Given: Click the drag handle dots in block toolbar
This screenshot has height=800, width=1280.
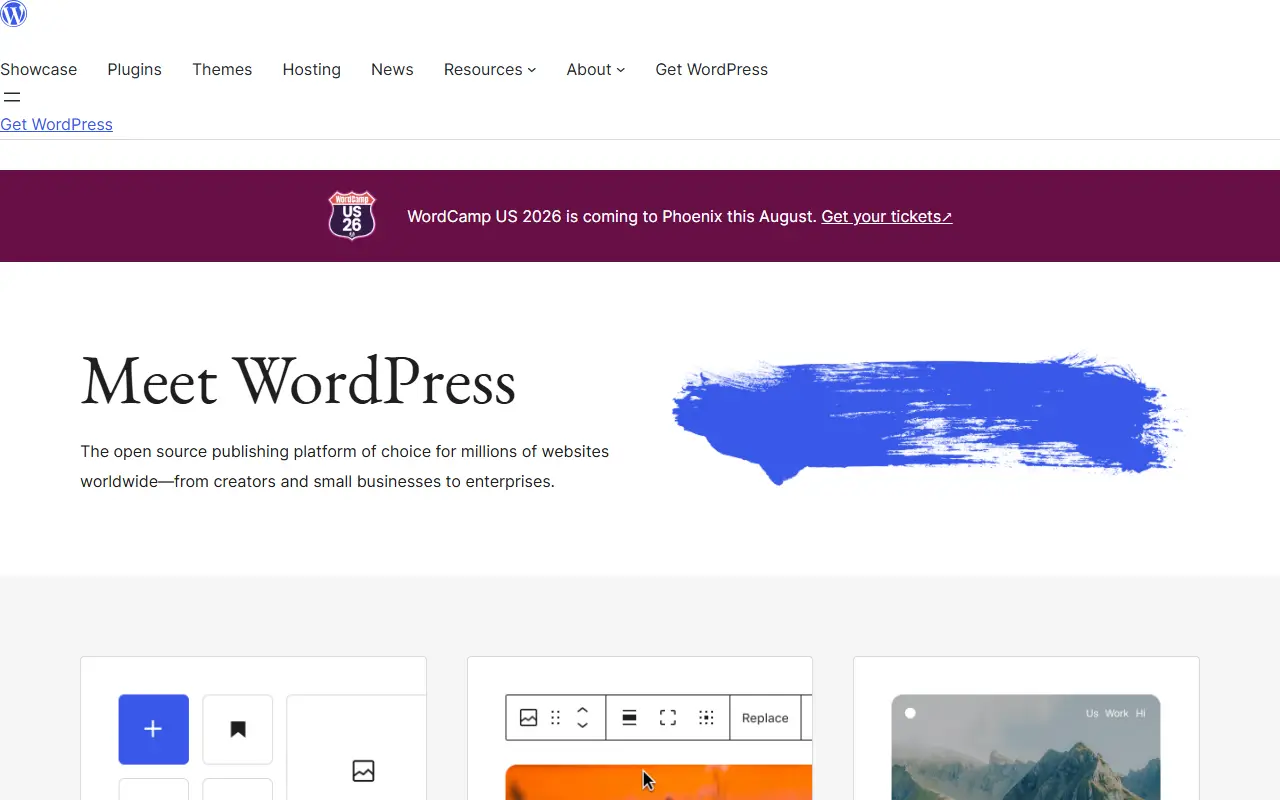Looking at the screenshot, I should point(556,718).
